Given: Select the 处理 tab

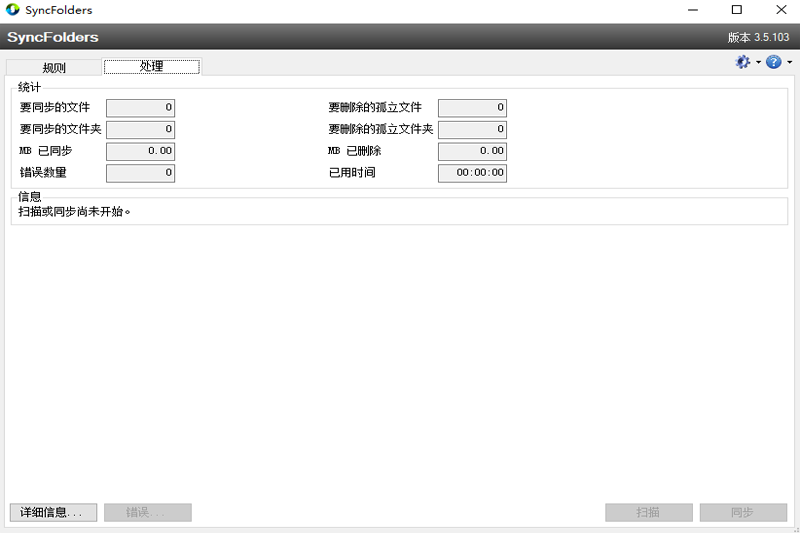Looking at the screenshot, I should 152,66.
